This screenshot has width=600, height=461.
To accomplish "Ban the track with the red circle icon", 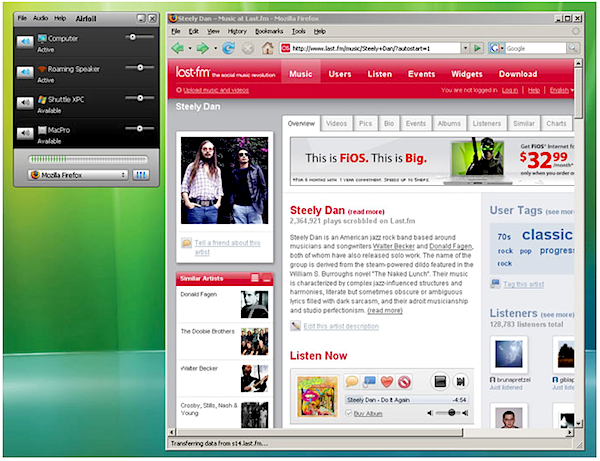I will pos(404,381).
